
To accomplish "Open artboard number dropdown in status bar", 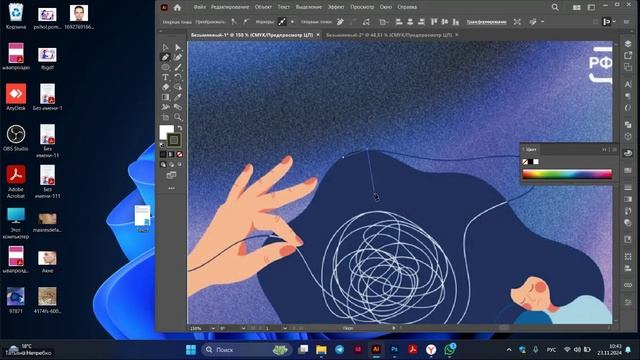I will (x=285, y=328).
